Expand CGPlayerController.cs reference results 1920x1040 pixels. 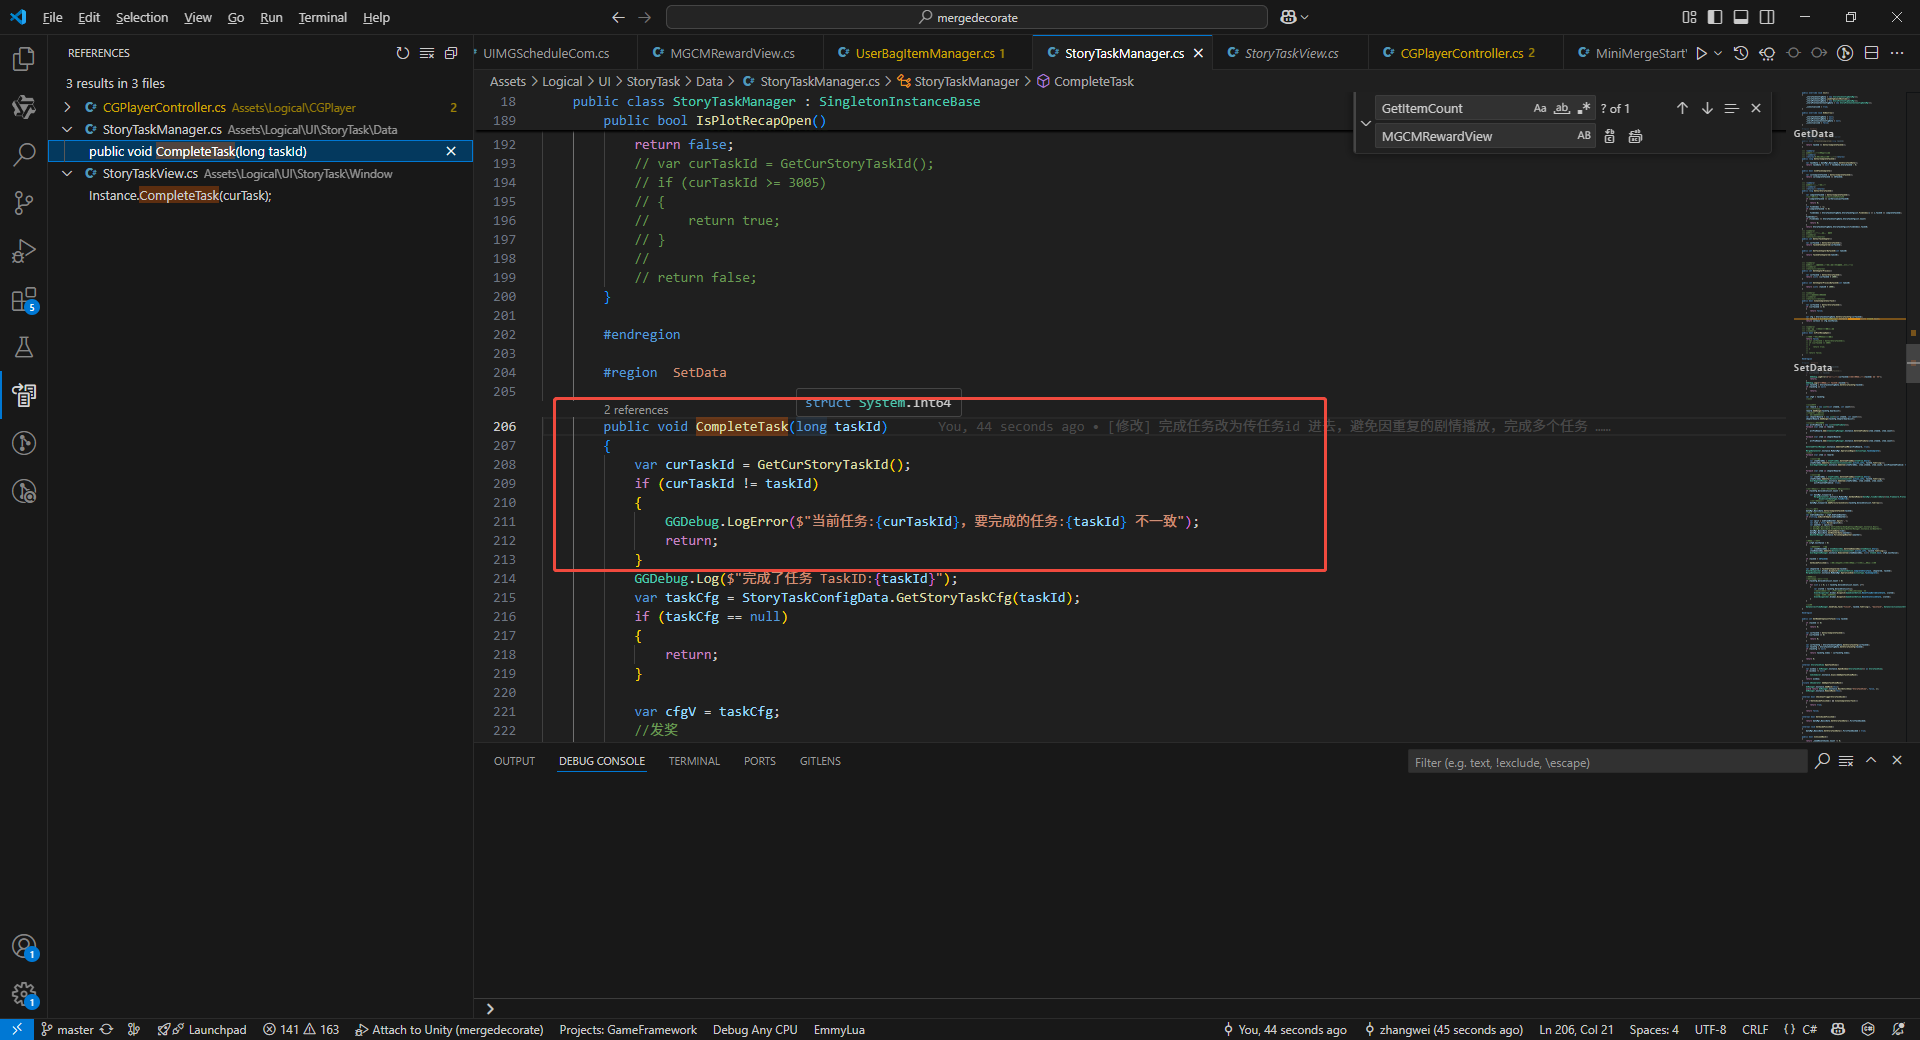tap(67, 107)
